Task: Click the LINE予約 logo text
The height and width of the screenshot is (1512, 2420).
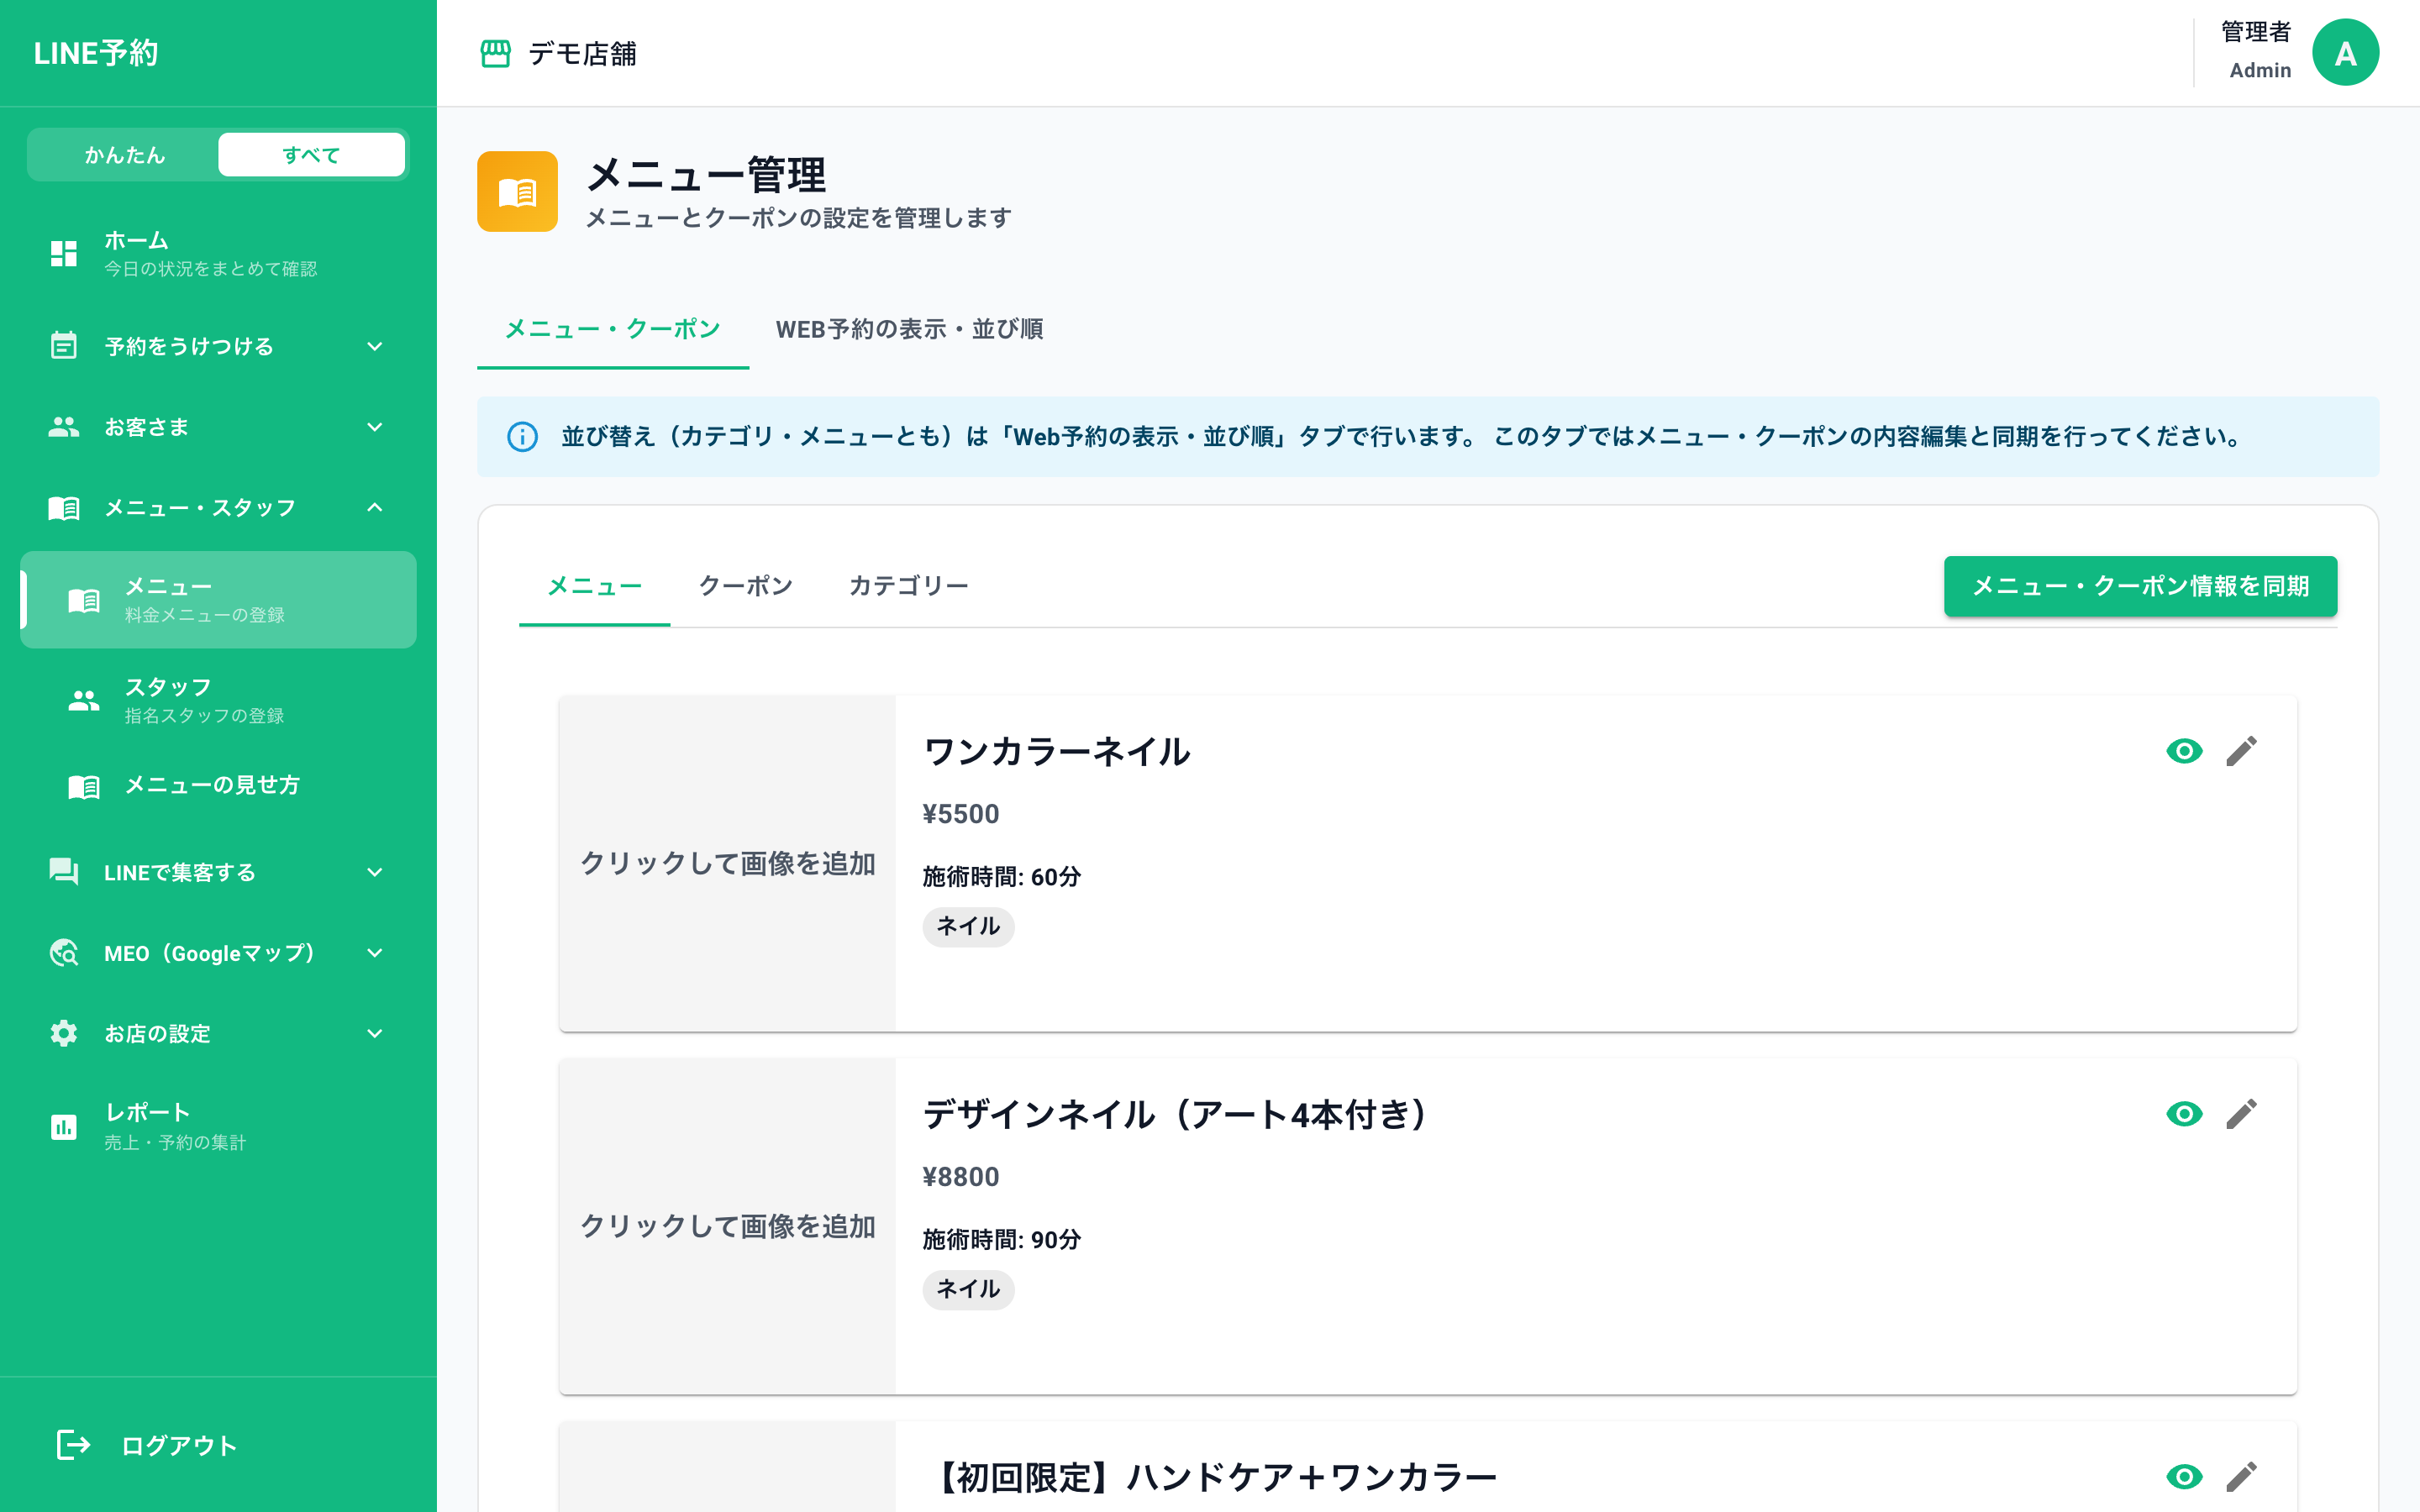Action: [96, 53]
